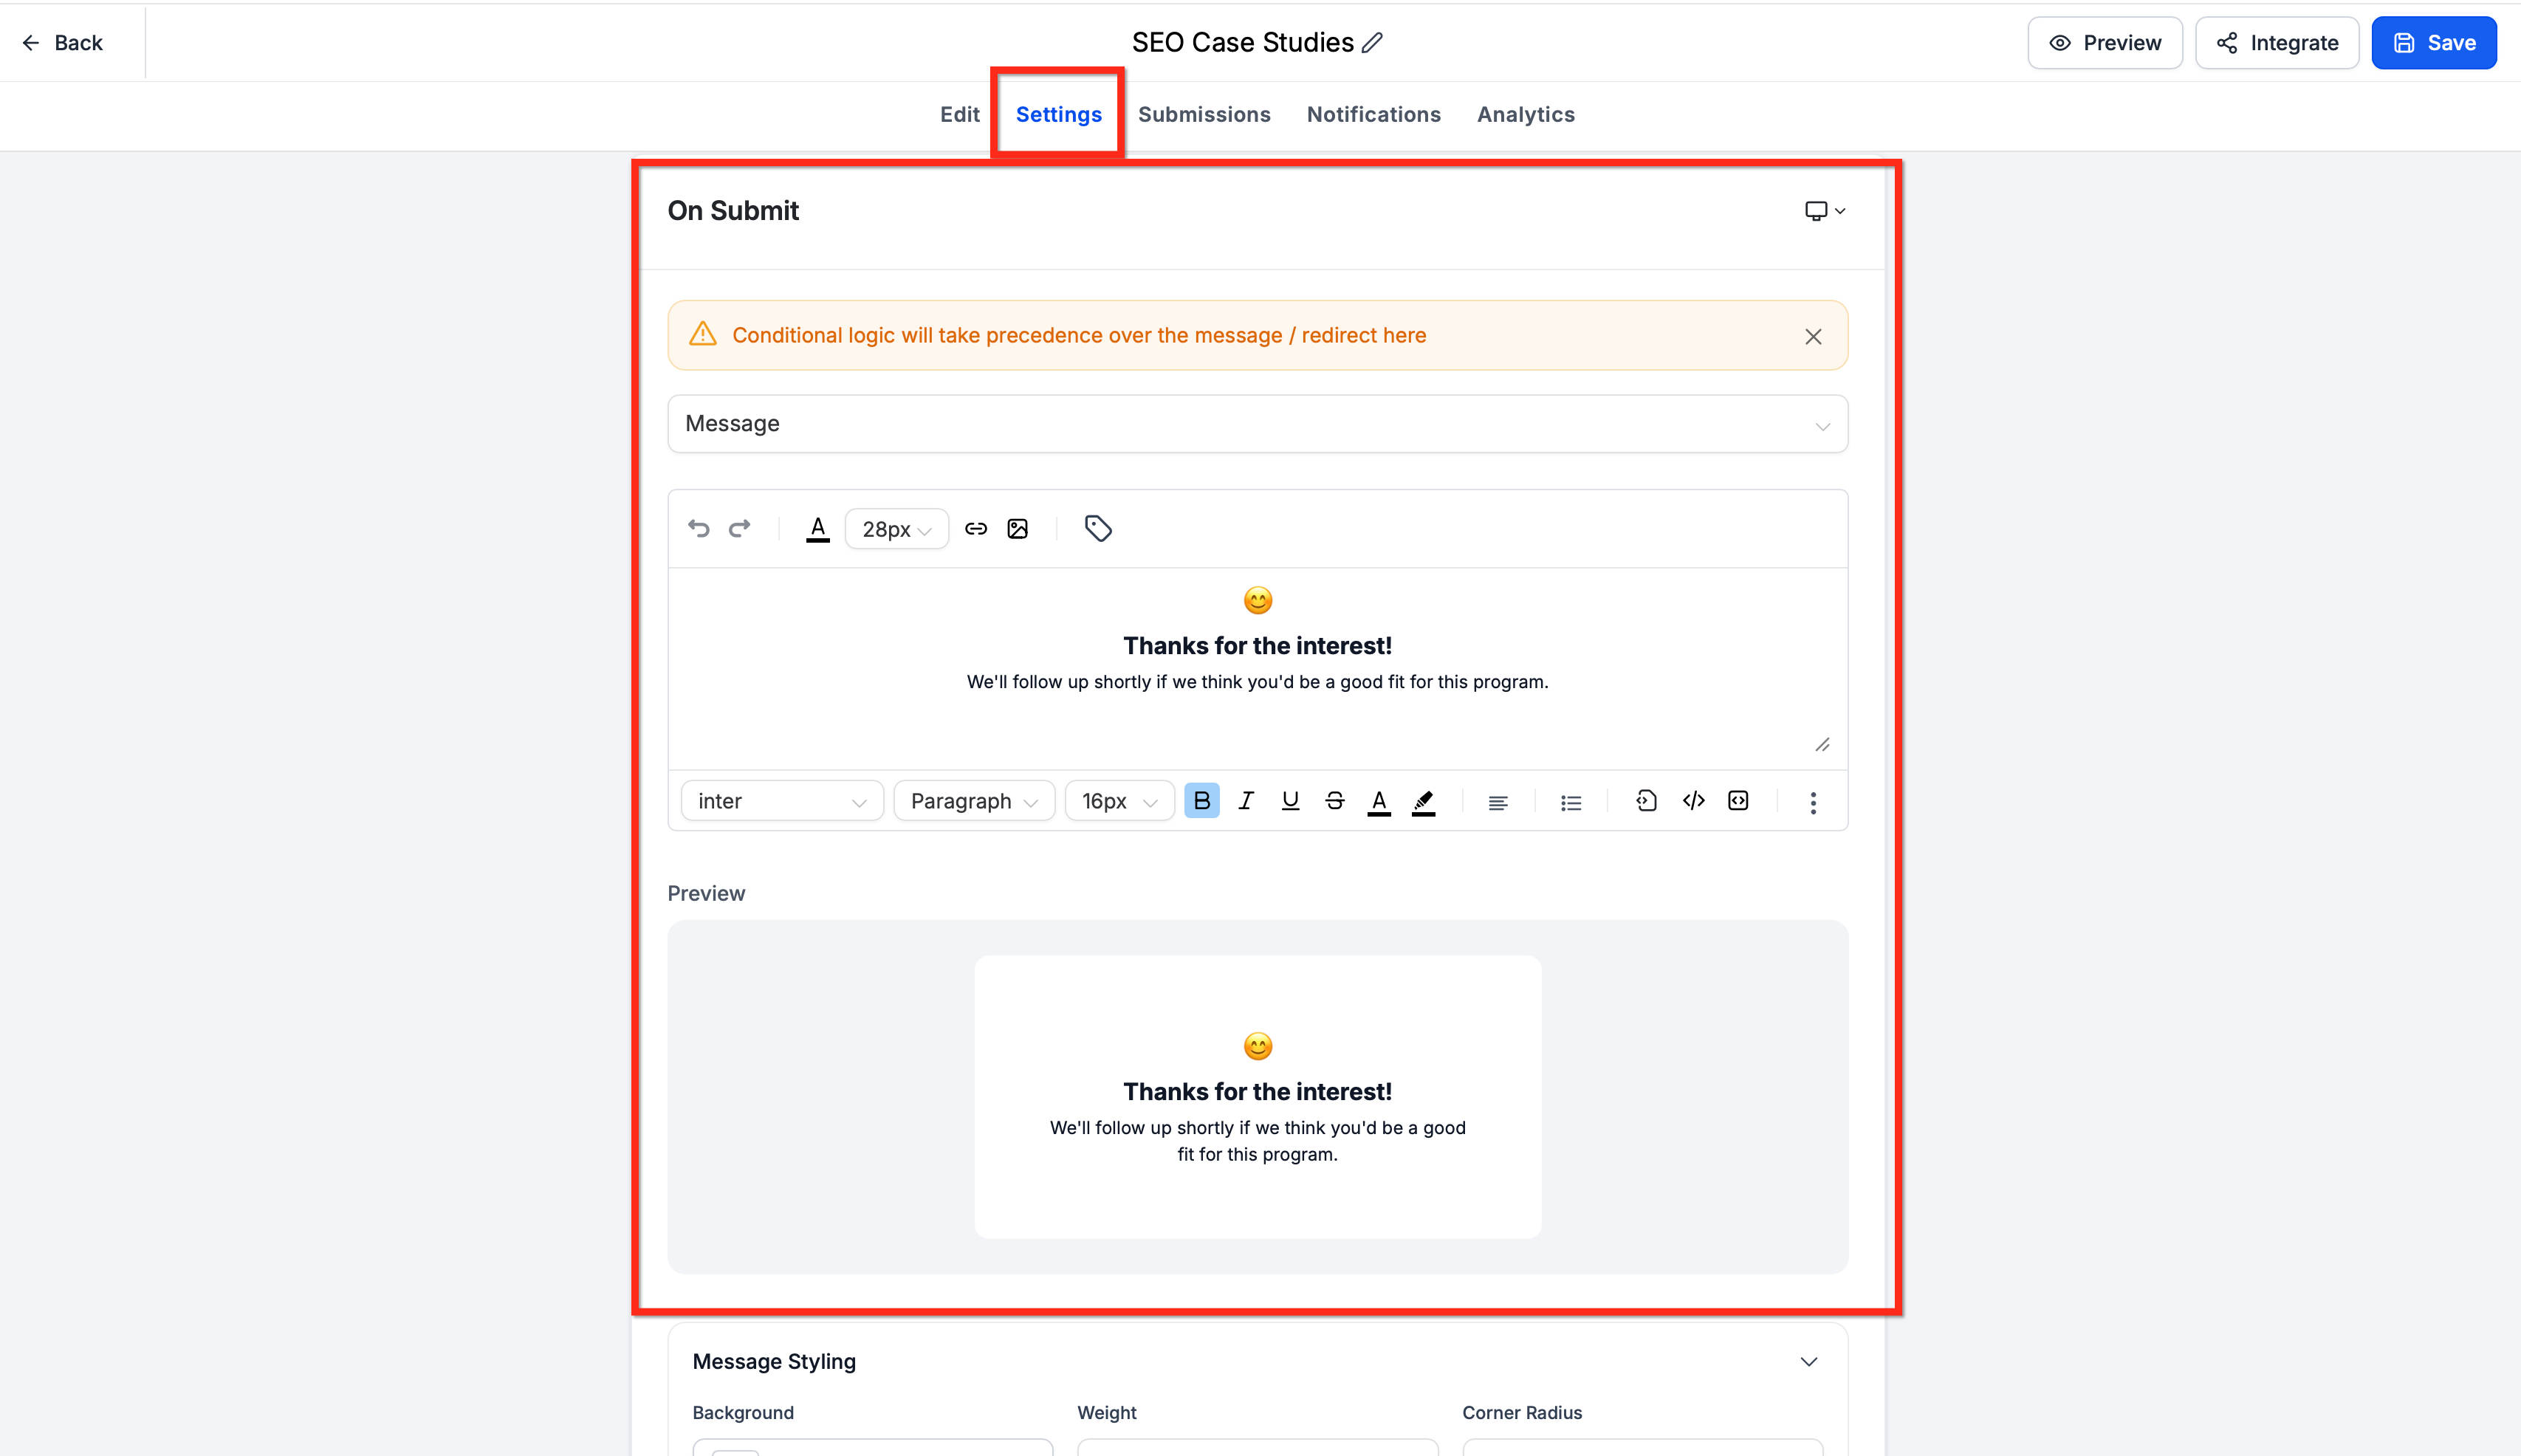The height and width of the screenshot is (1456, 2521).
Task: Dismiss the conditional logic warning banner
Action: (1813, 337)
